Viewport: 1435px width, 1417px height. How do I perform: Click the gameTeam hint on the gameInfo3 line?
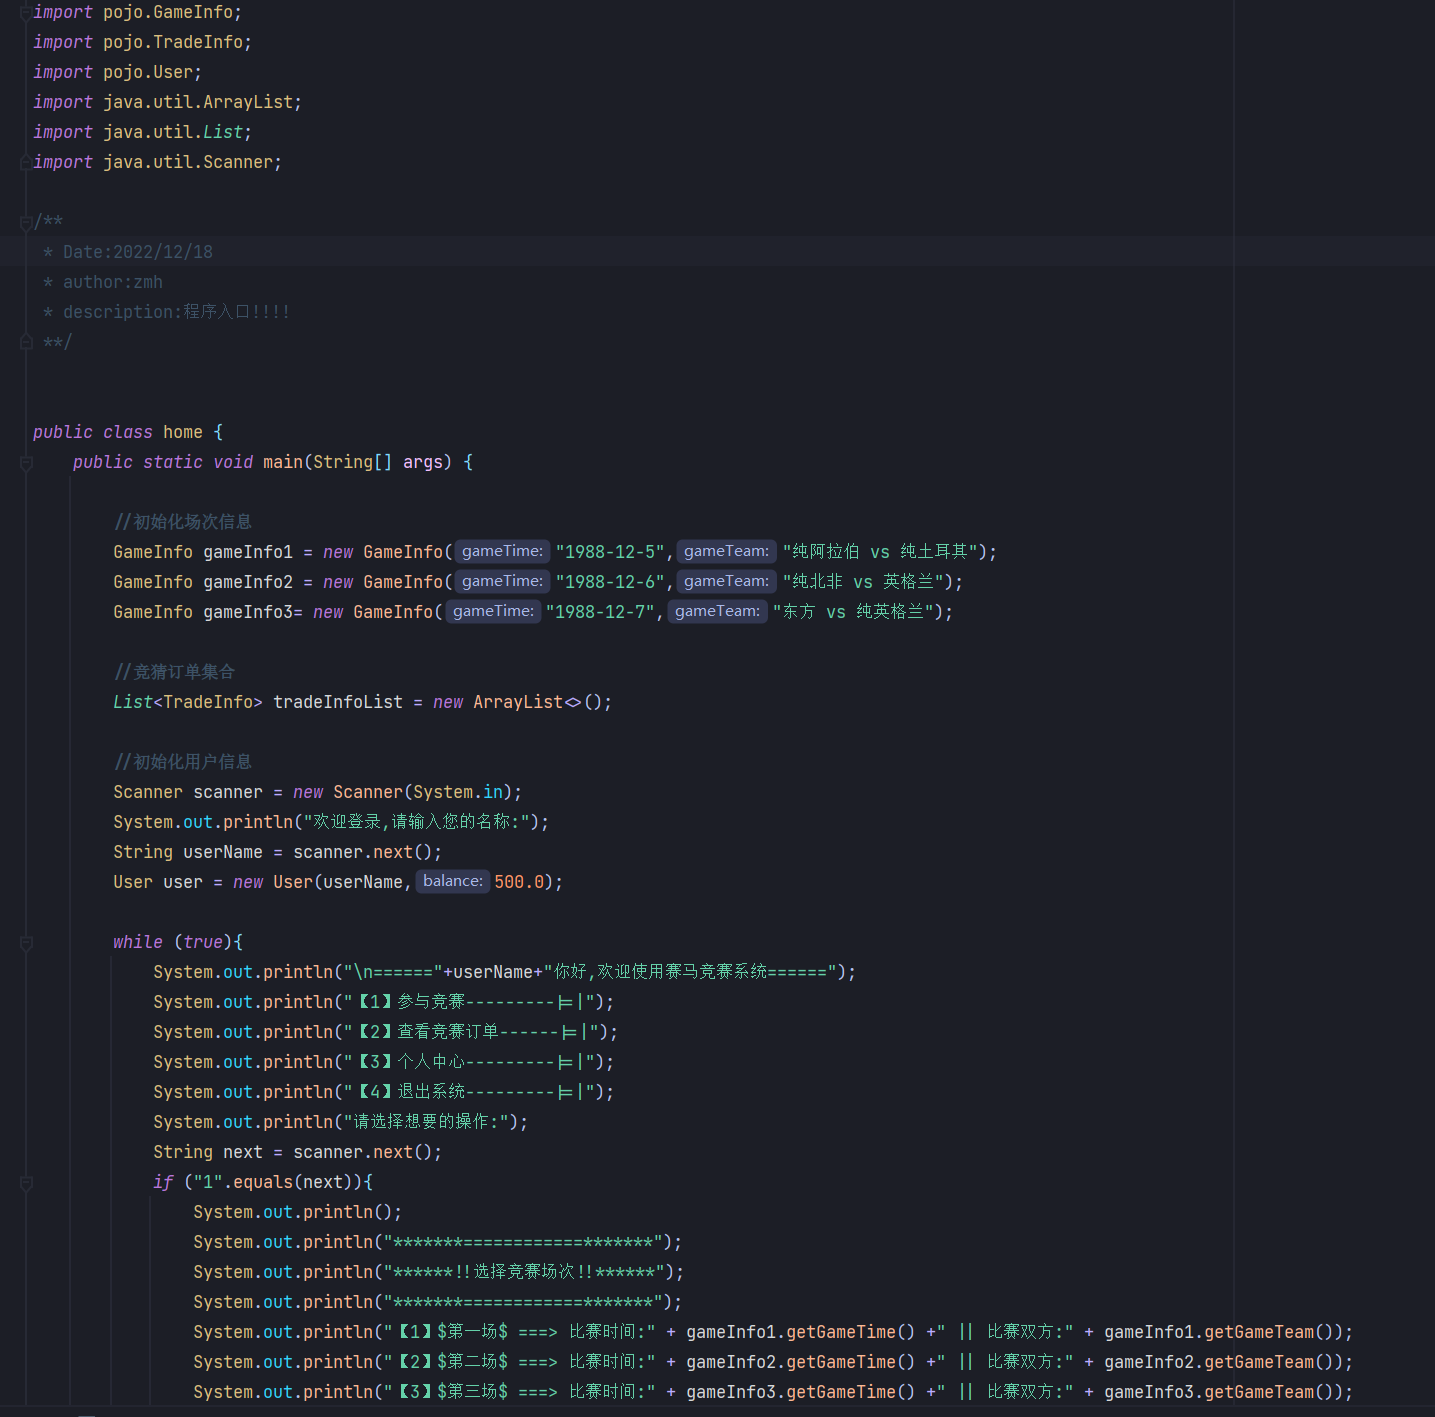point(717,611)
